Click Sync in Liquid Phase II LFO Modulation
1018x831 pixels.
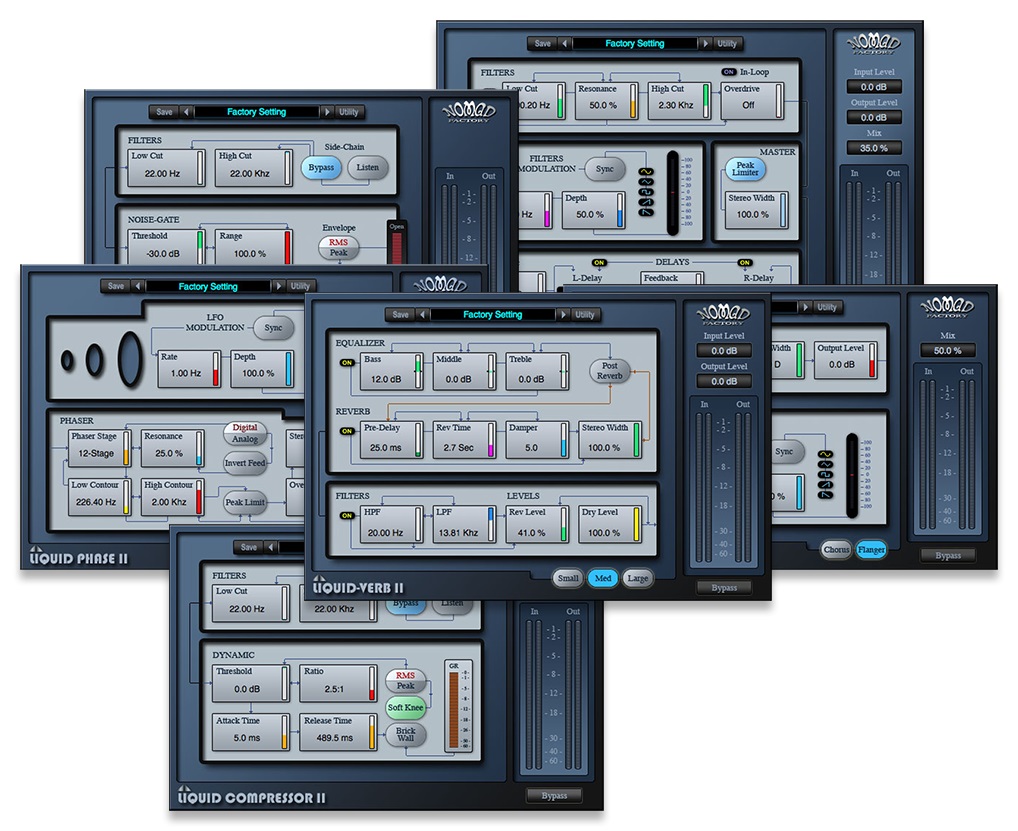coord(273,328)
